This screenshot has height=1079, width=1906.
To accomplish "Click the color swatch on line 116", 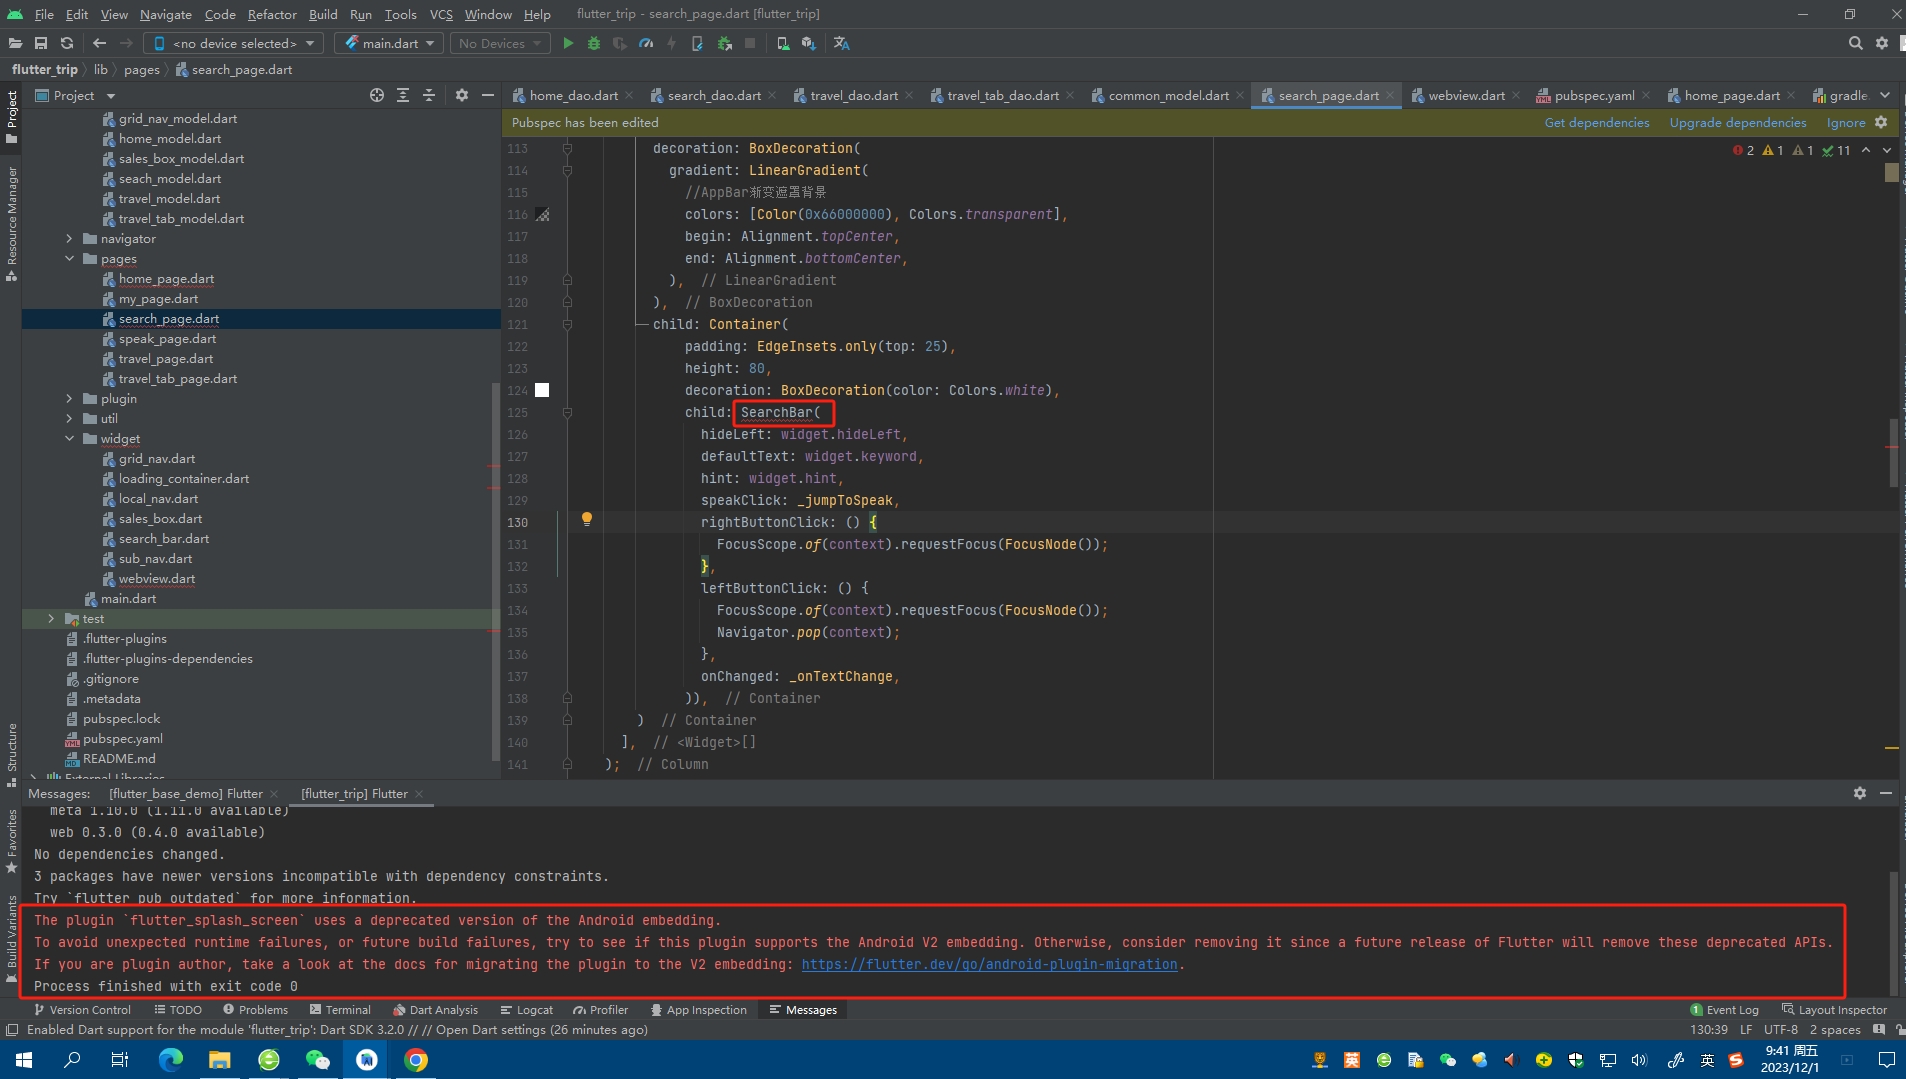I will pyautogui.click(x=542, y=214).
